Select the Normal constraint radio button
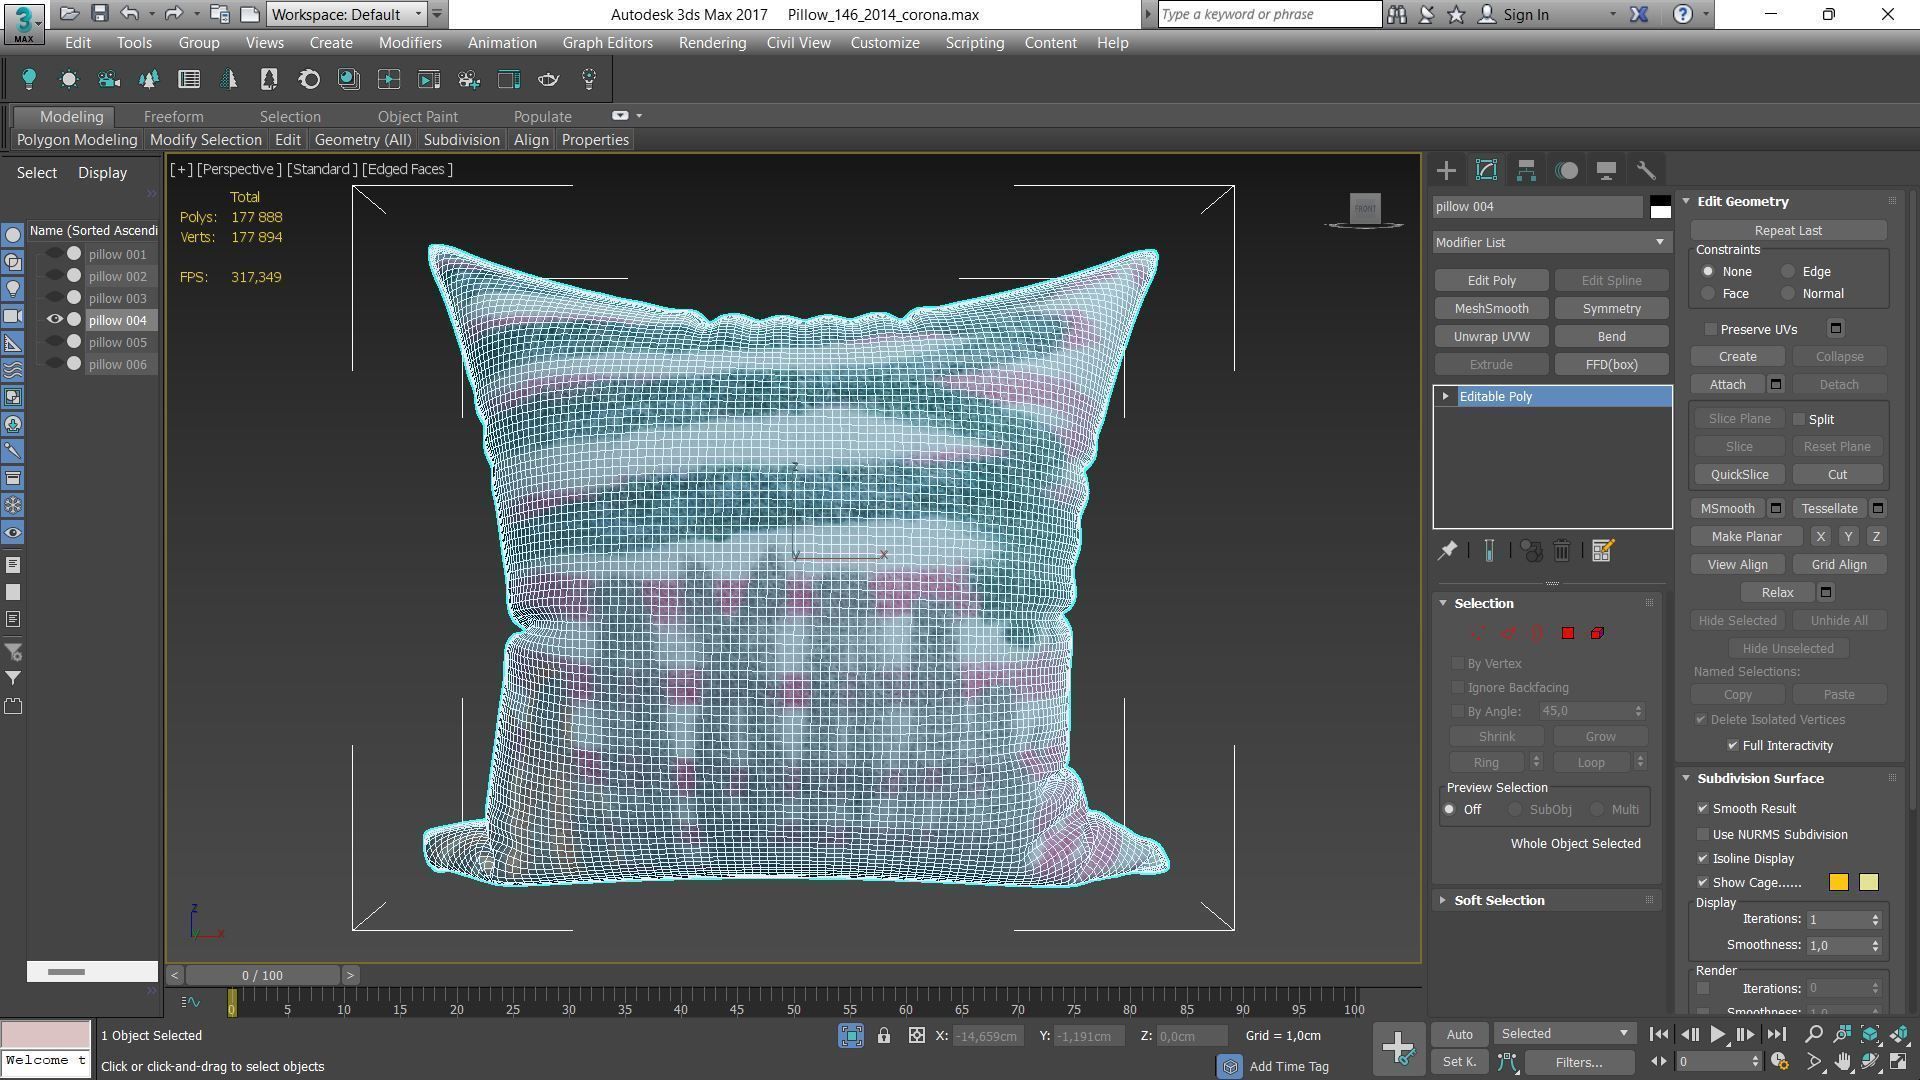The height and width of the screenshot is (1080, 1920). tap(1788, 294)
